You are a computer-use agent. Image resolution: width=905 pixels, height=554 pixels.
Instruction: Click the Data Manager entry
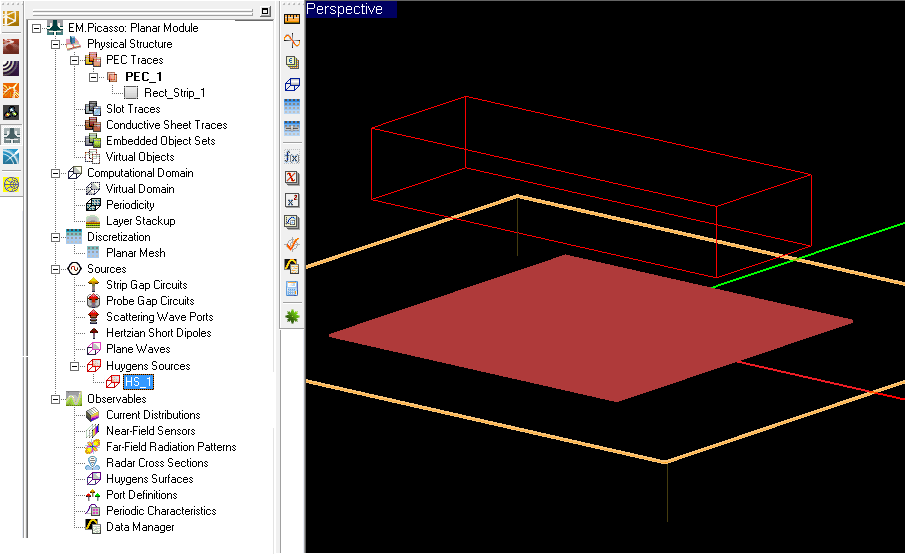[x=140, y=527]
